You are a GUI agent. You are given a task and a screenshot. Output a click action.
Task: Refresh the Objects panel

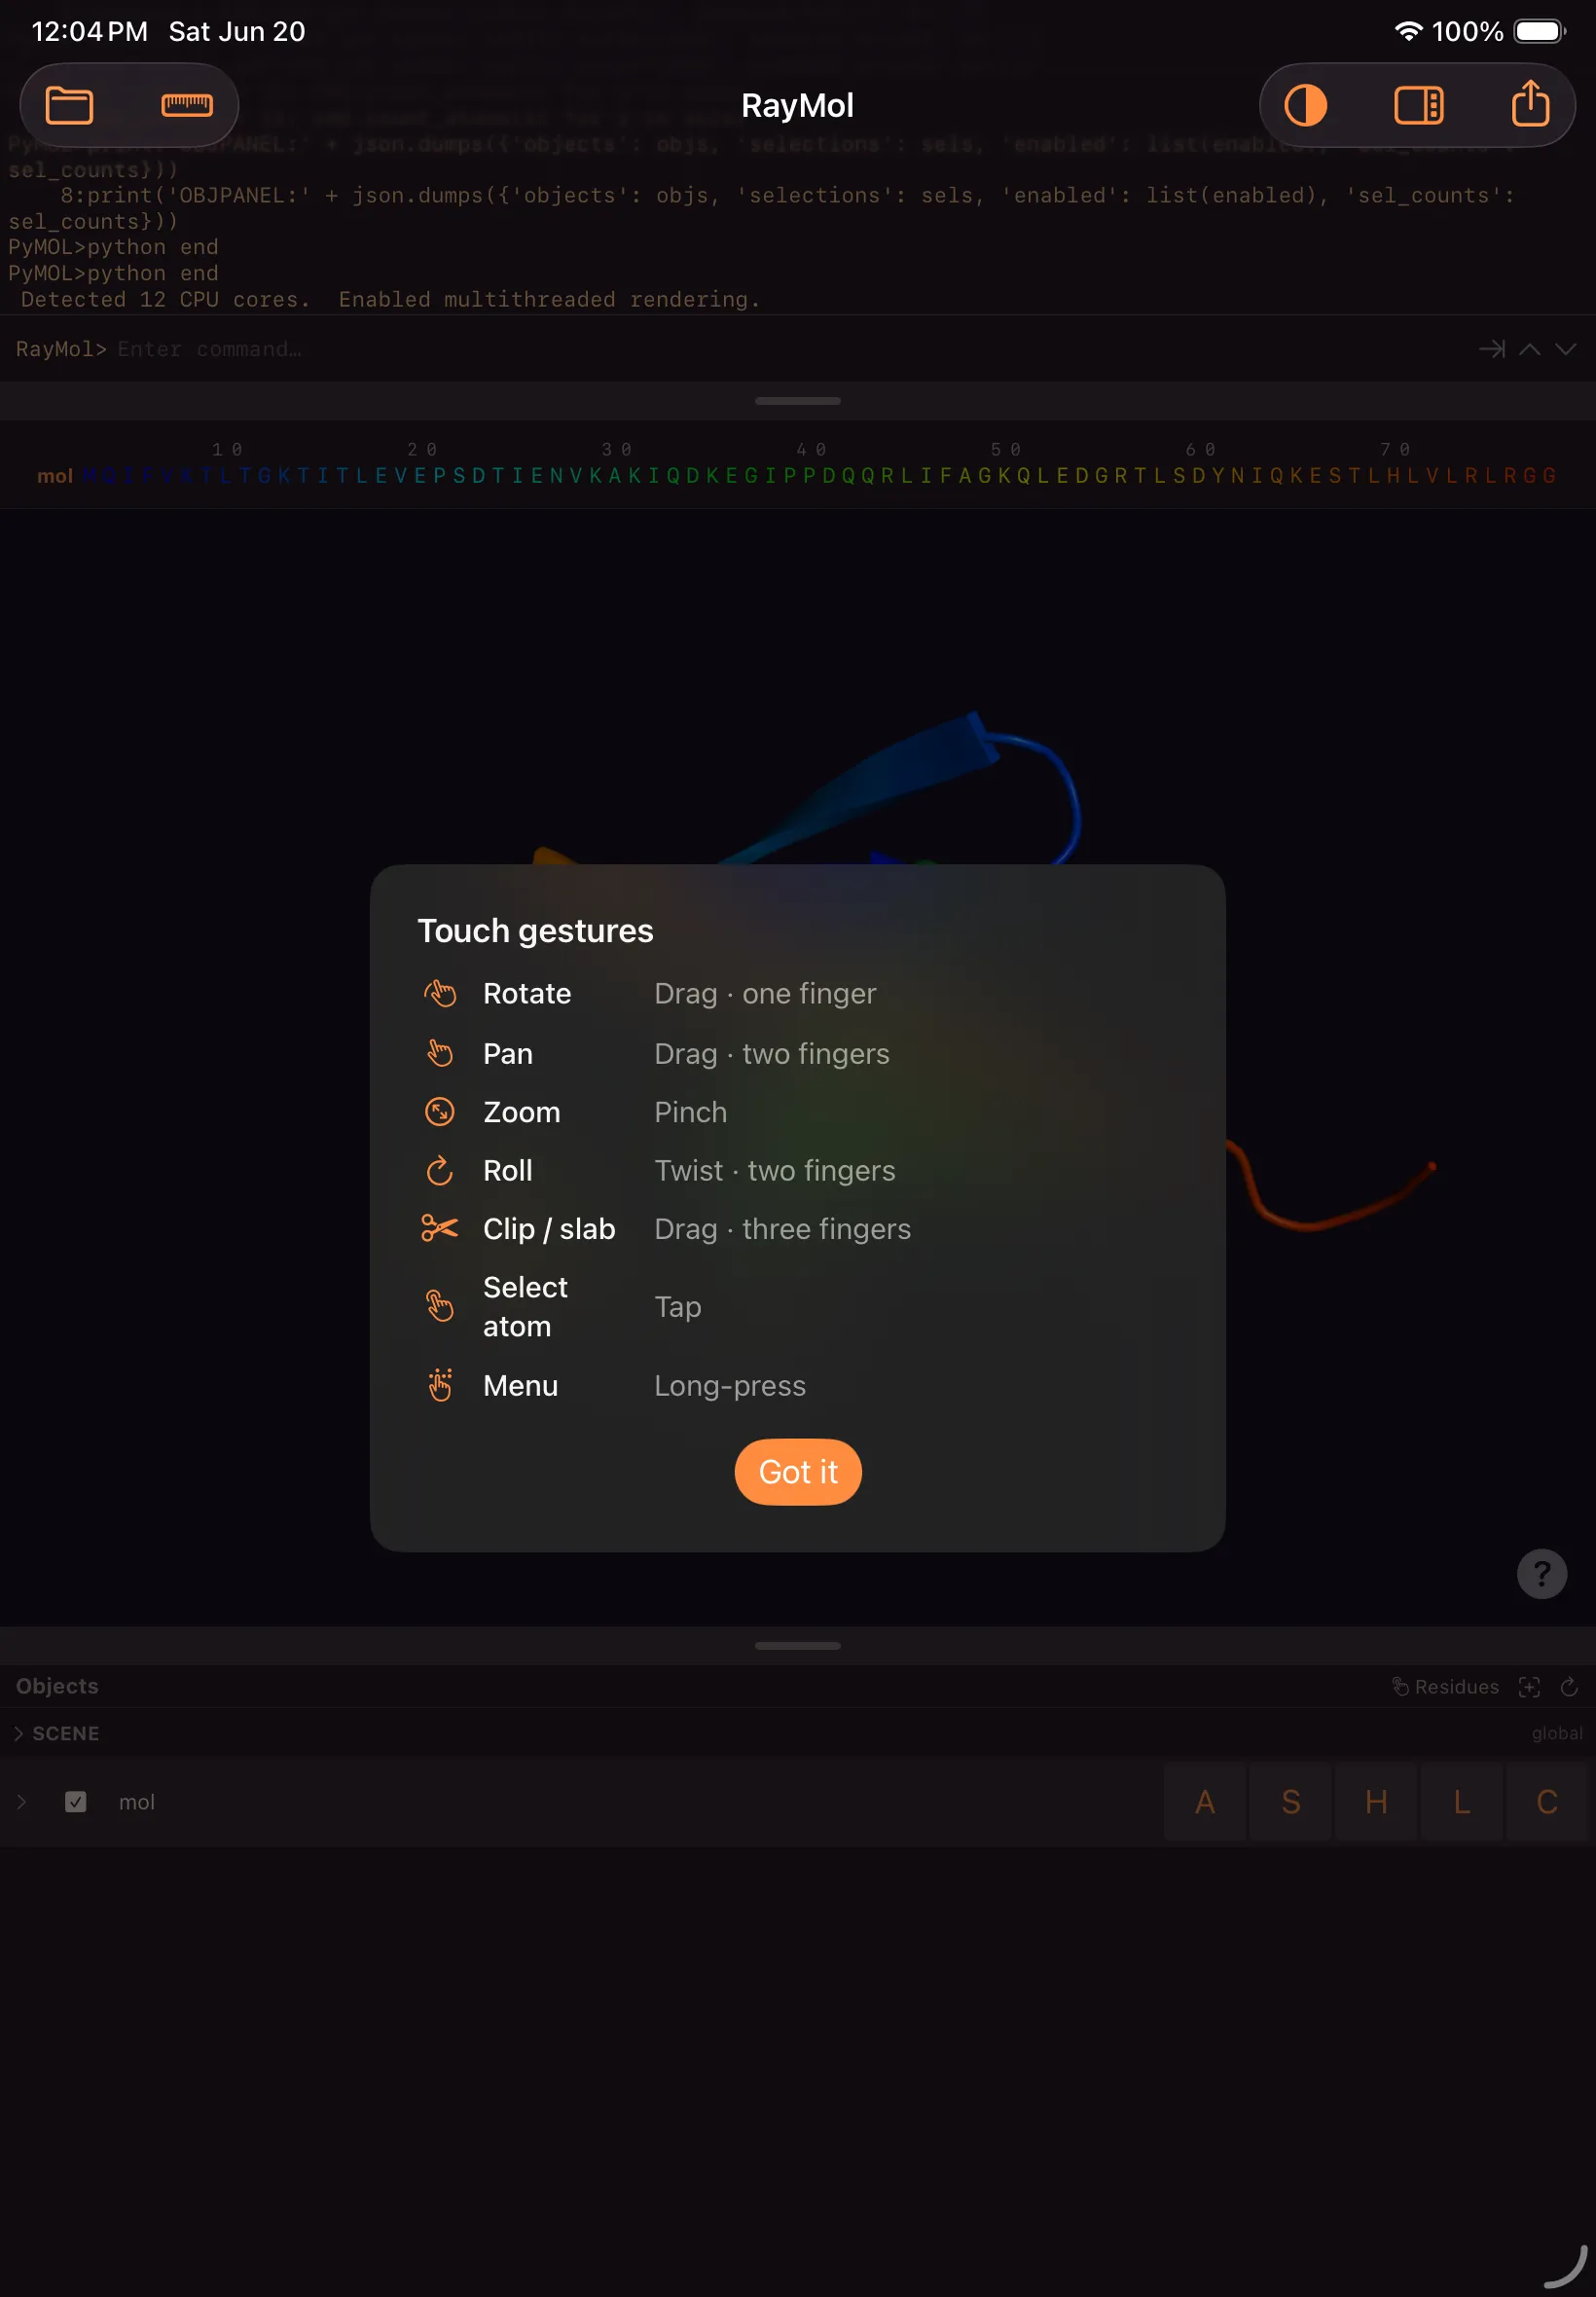pyautogui.click(x=1568, y=1687)
